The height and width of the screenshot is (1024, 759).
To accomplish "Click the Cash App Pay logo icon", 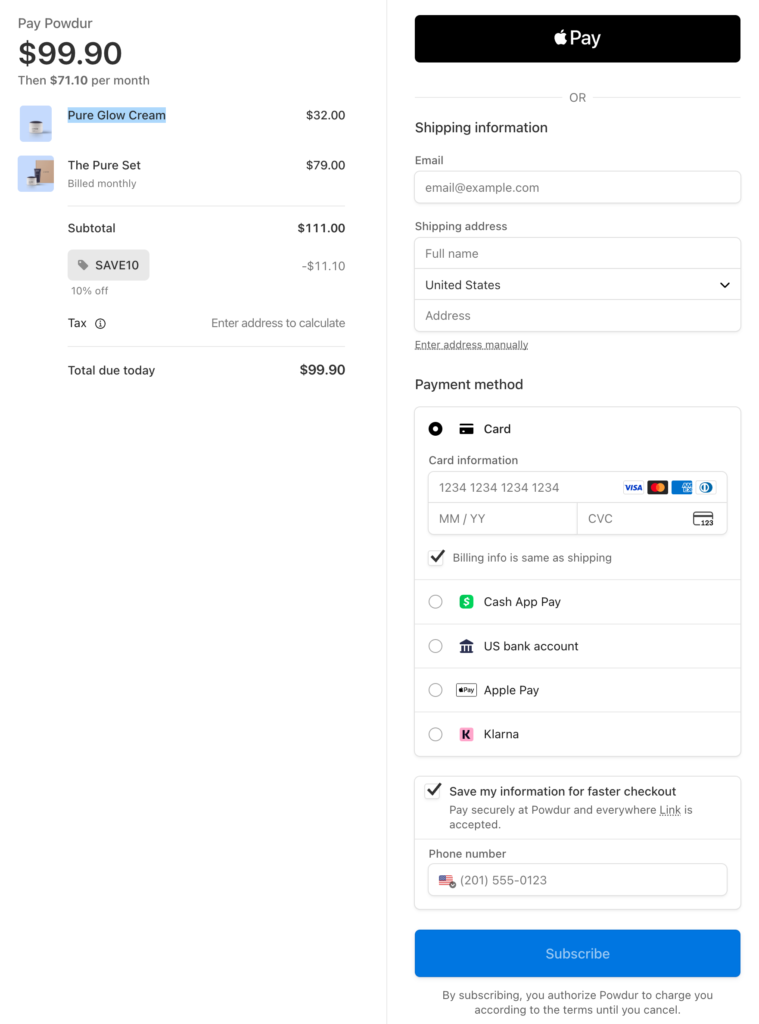I will (x=466, y=602).
